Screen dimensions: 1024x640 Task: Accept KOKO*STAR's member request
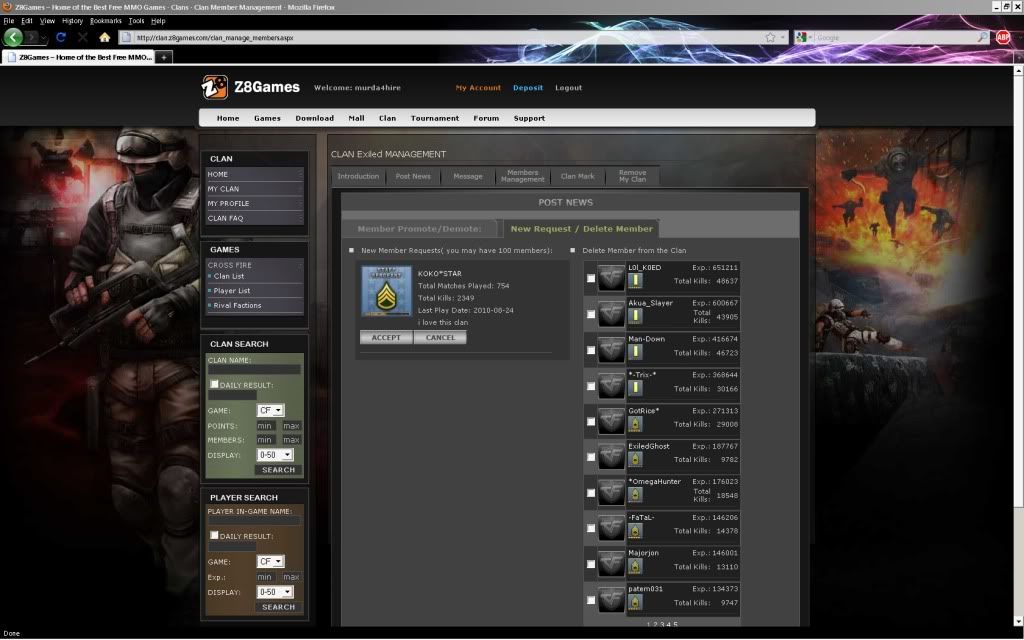386,338
